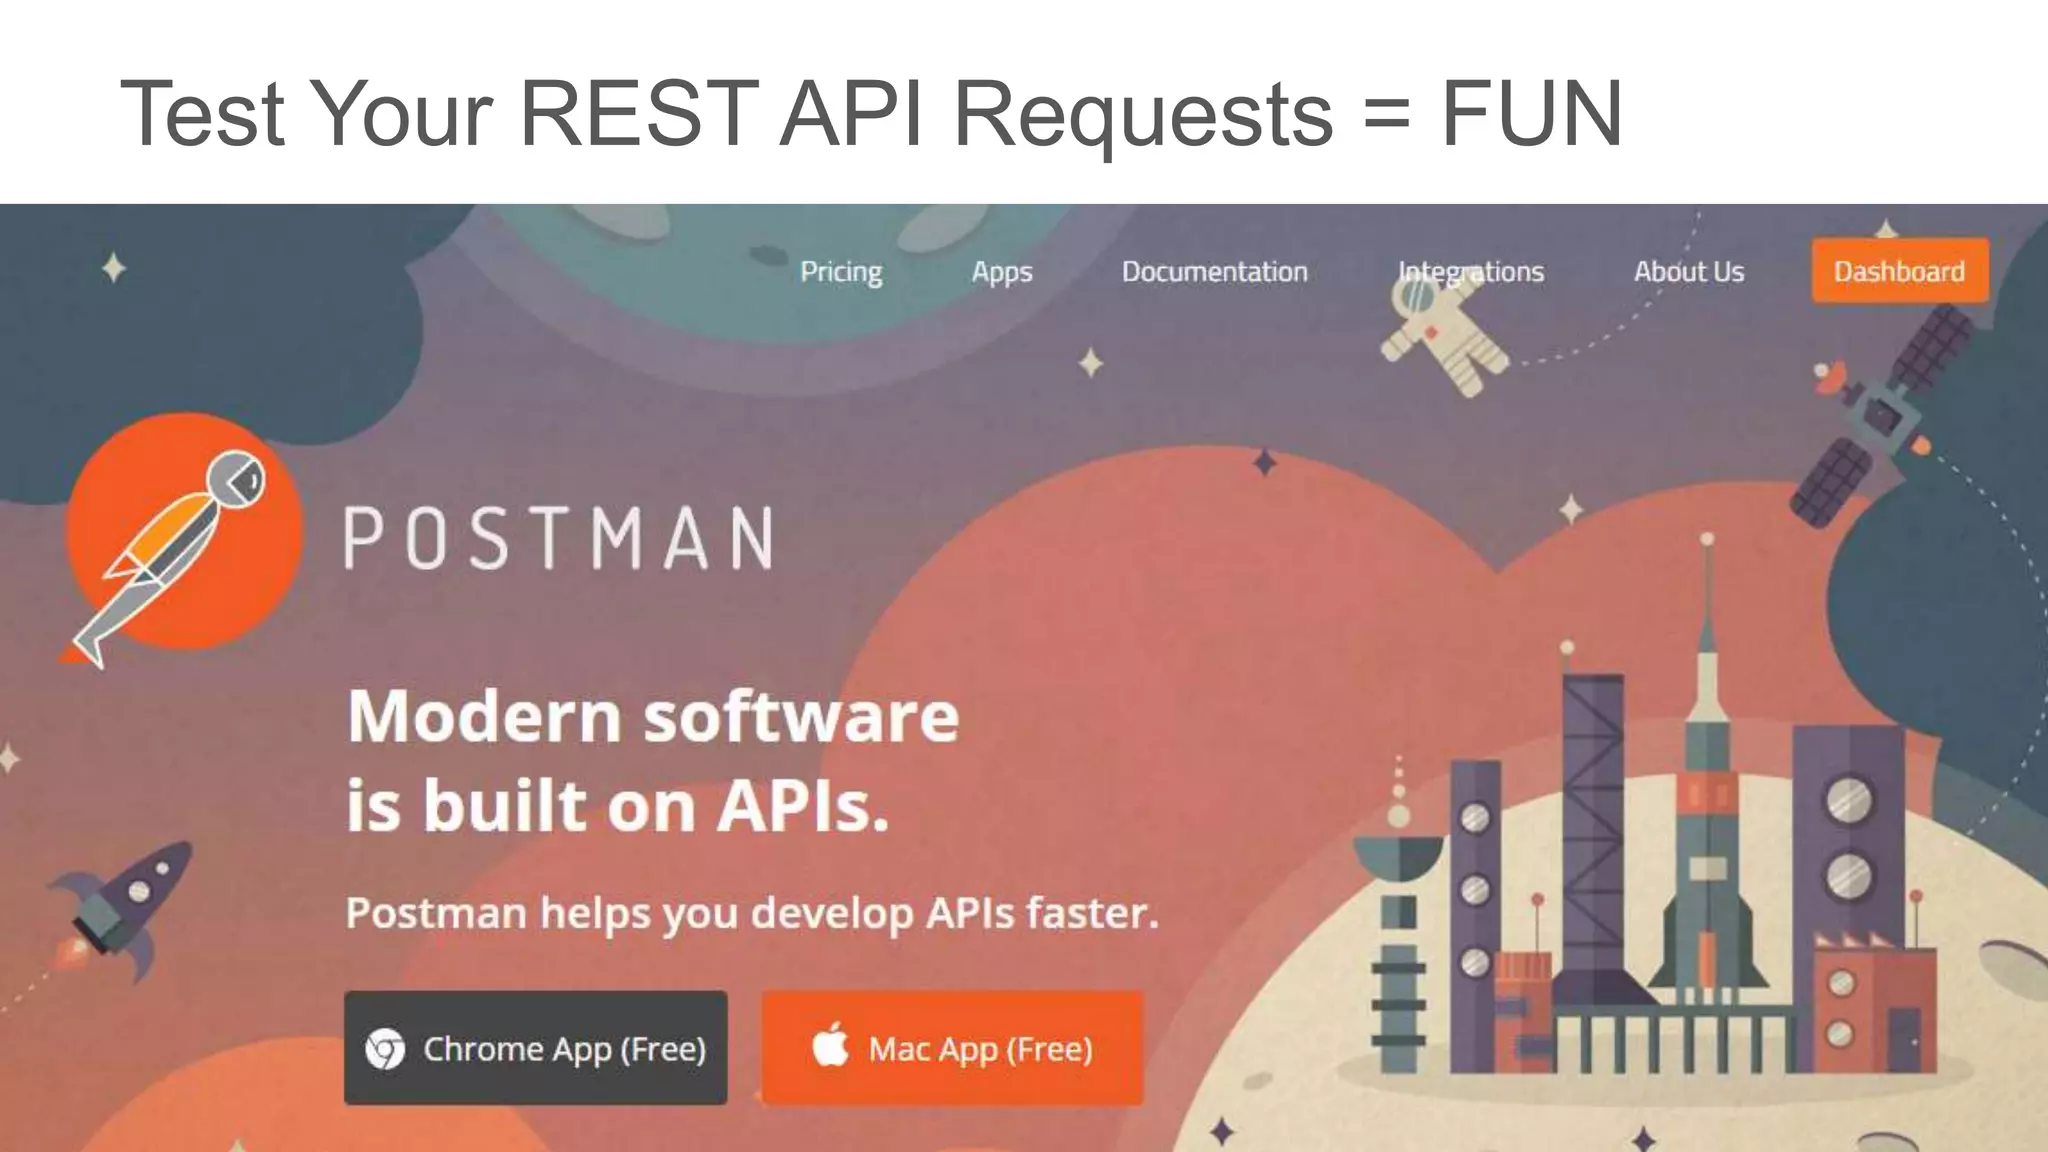Click the POSTMAN wordmark text
The width and height of the screenshot is (2048, 1152).
[559, 539]
